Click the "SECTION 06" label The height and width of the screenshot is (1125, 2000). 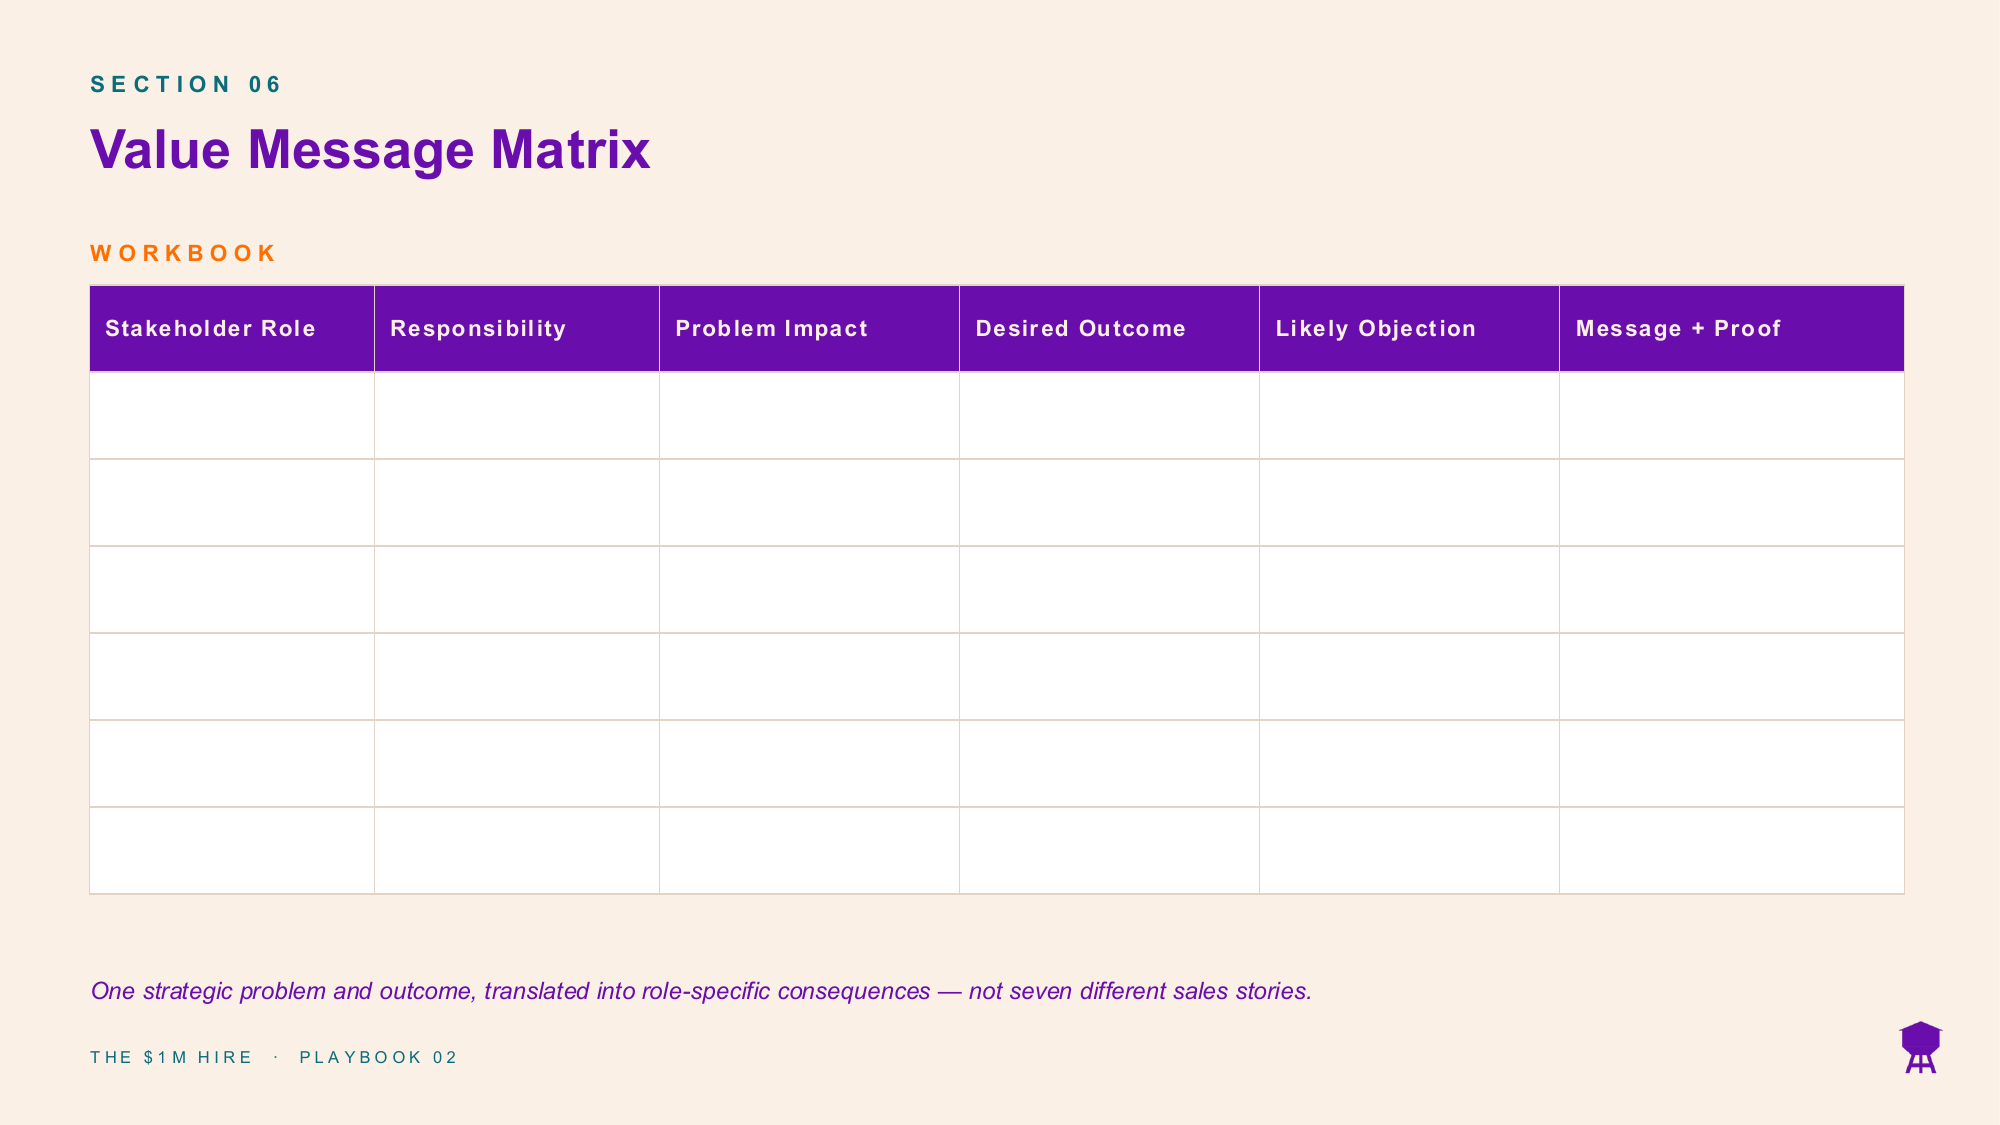(x=186, y=84)
